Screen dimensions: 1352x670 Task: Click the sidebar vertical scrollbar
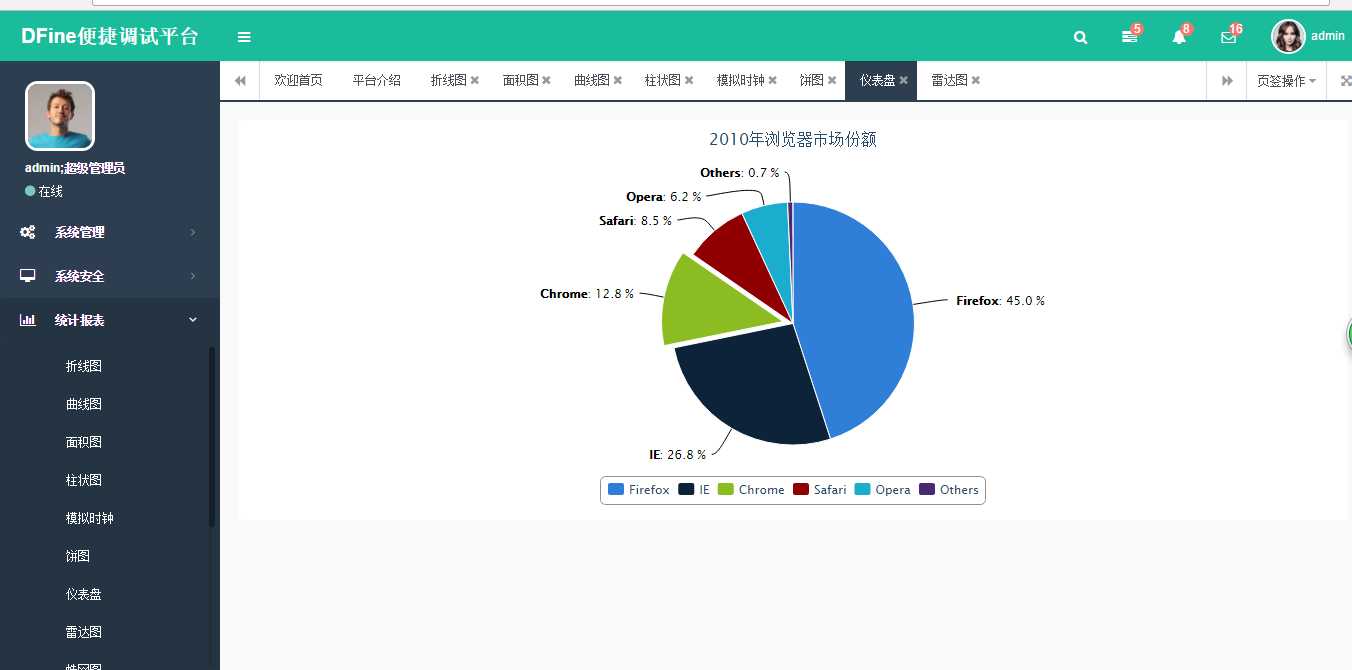click(x=212, y=436)
